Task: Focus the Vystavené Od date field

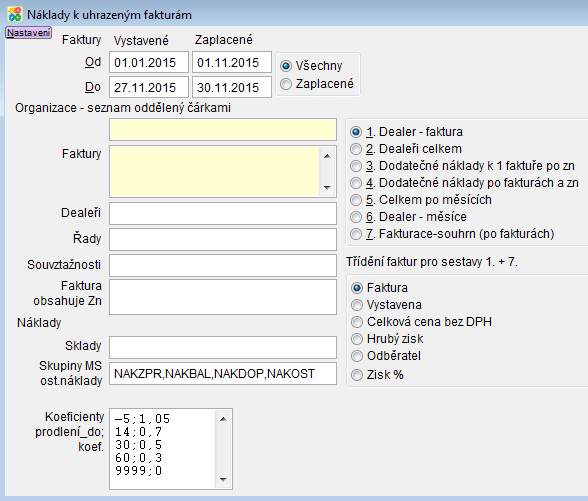Action: point(149,62)
